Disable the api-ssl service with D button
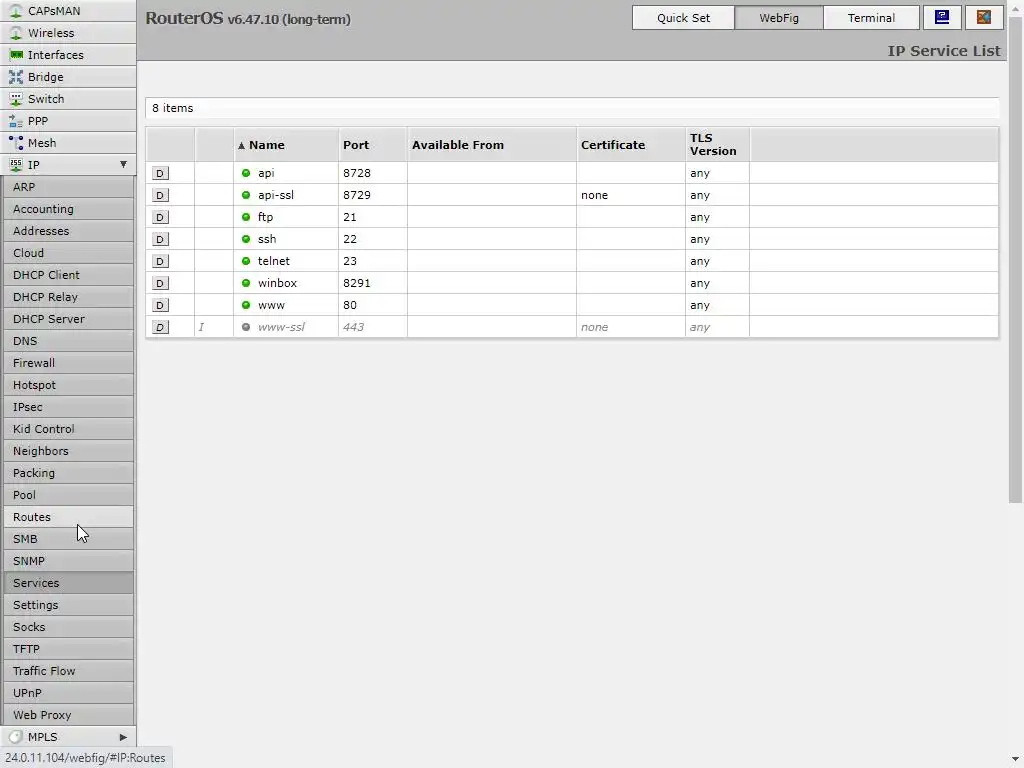1024x768 pixels. (160, 195)
